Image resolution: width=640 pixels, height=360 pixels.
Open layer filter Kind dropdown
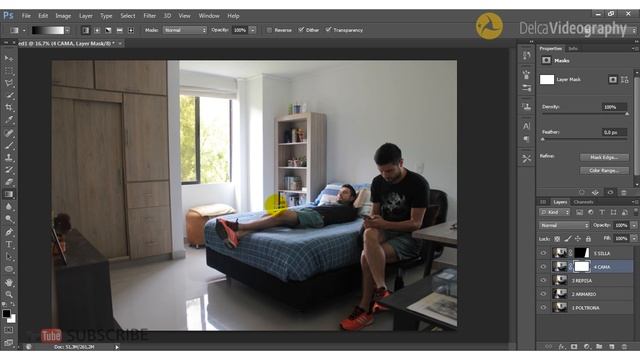point(554,212)
